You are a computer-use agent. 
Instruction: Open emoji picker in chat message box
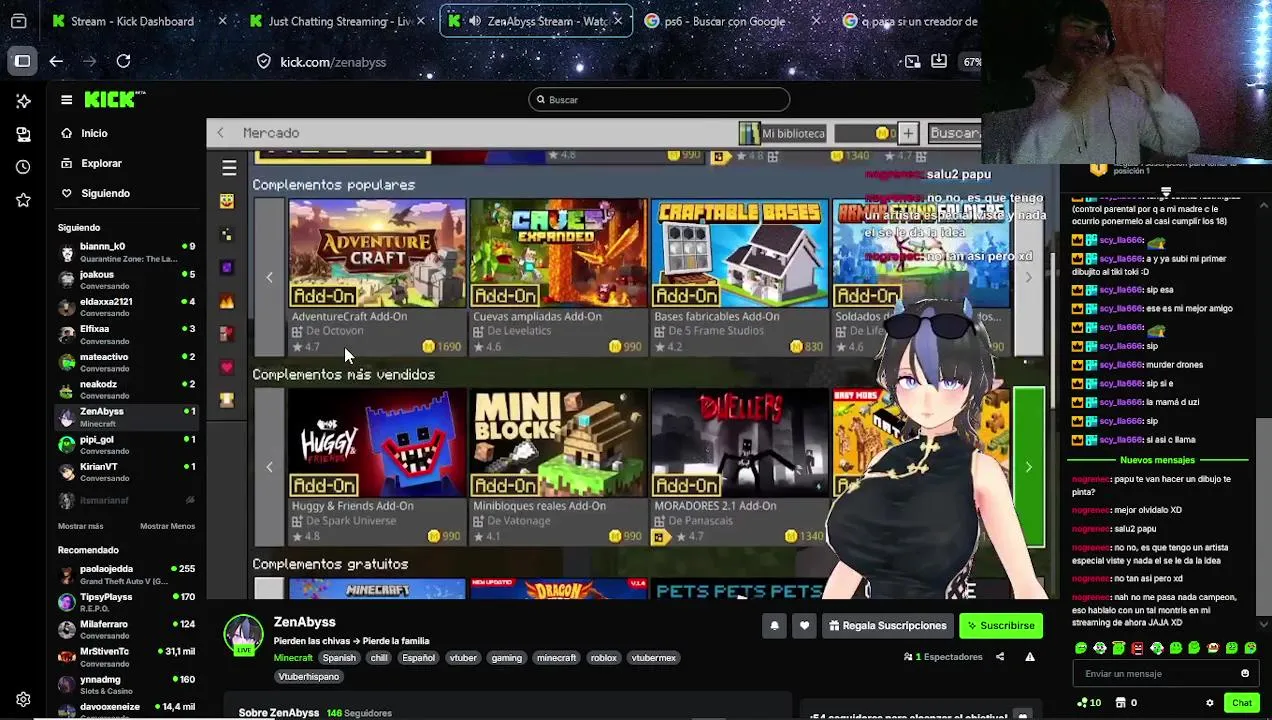click(1245, 674)
